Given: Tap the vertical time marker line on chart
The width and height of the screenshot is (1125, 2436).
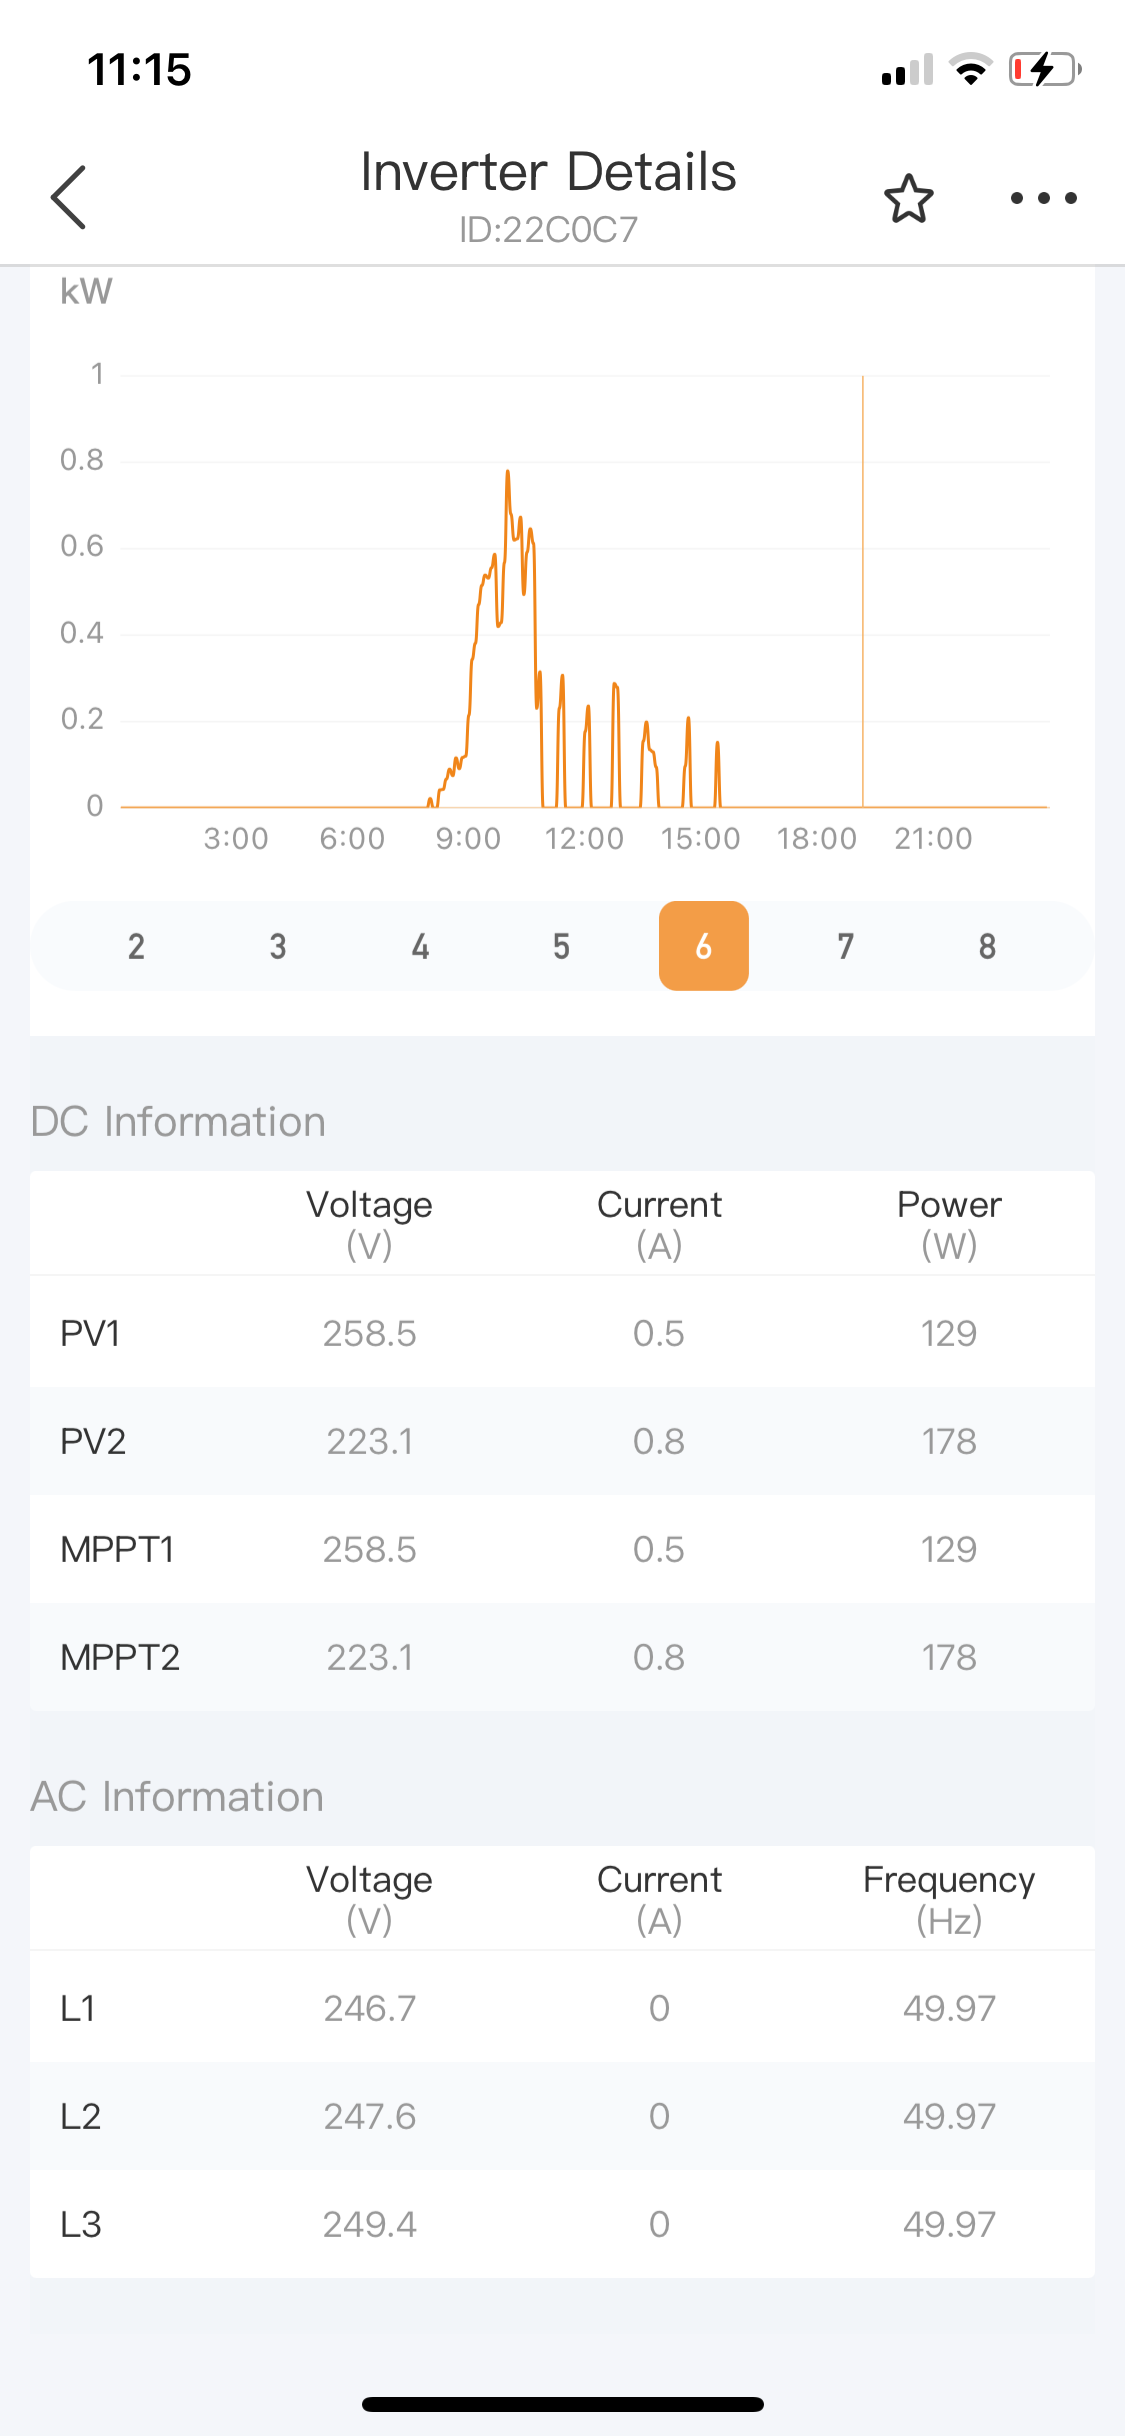Looking at the screenshot, I should coord(863,591).
